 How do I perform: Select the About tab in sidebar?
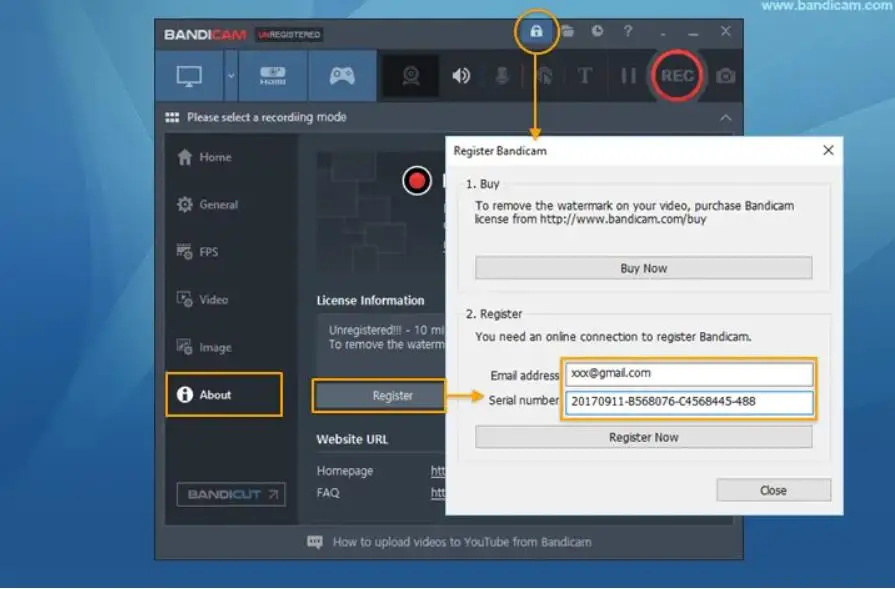click(x=224, y=394)
